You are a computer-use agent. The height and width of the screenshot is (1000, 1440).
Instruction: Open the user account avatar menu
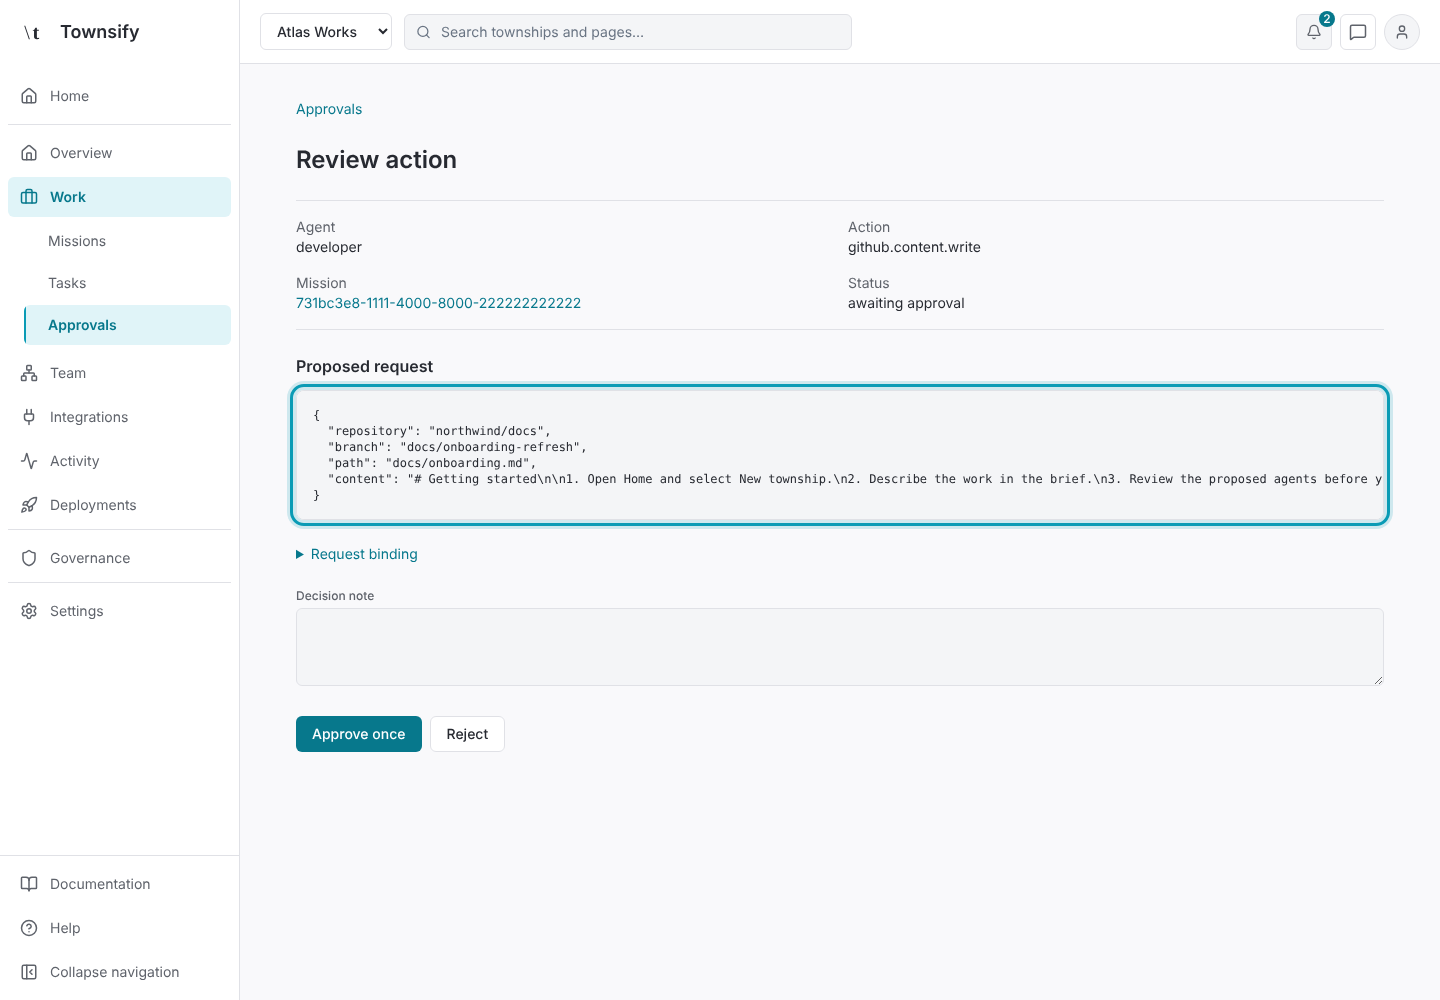[1402, 32]
